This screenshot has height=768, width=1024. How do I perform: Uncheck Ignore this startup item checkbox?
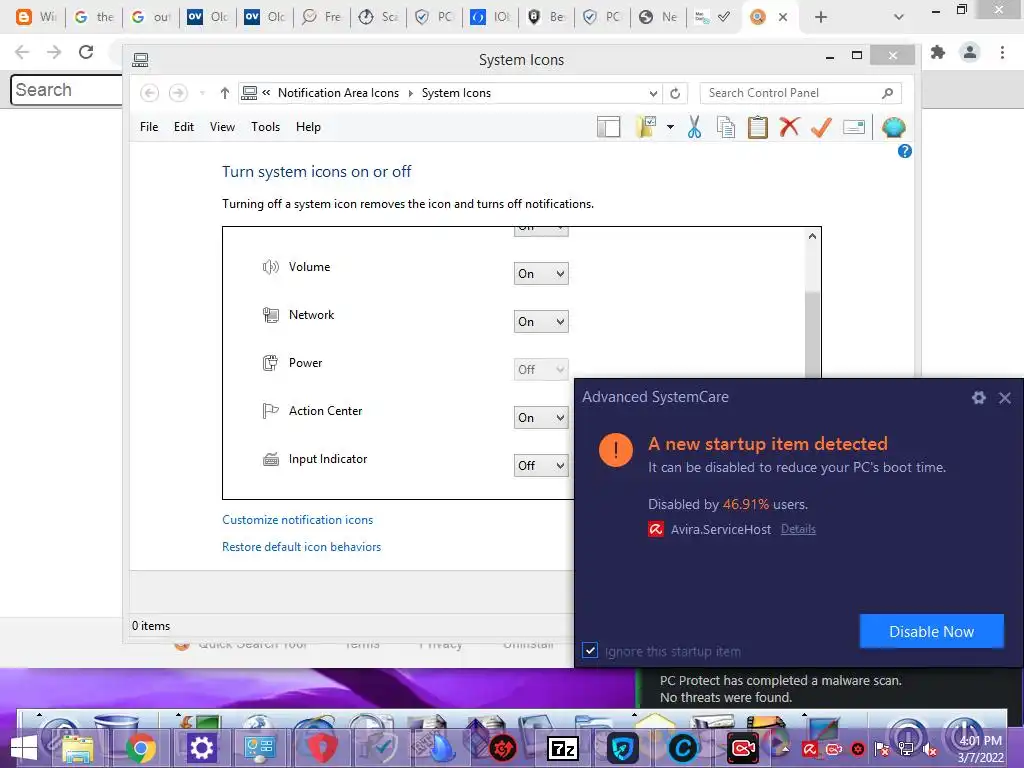pyautogui.click(x=590, y=650)
